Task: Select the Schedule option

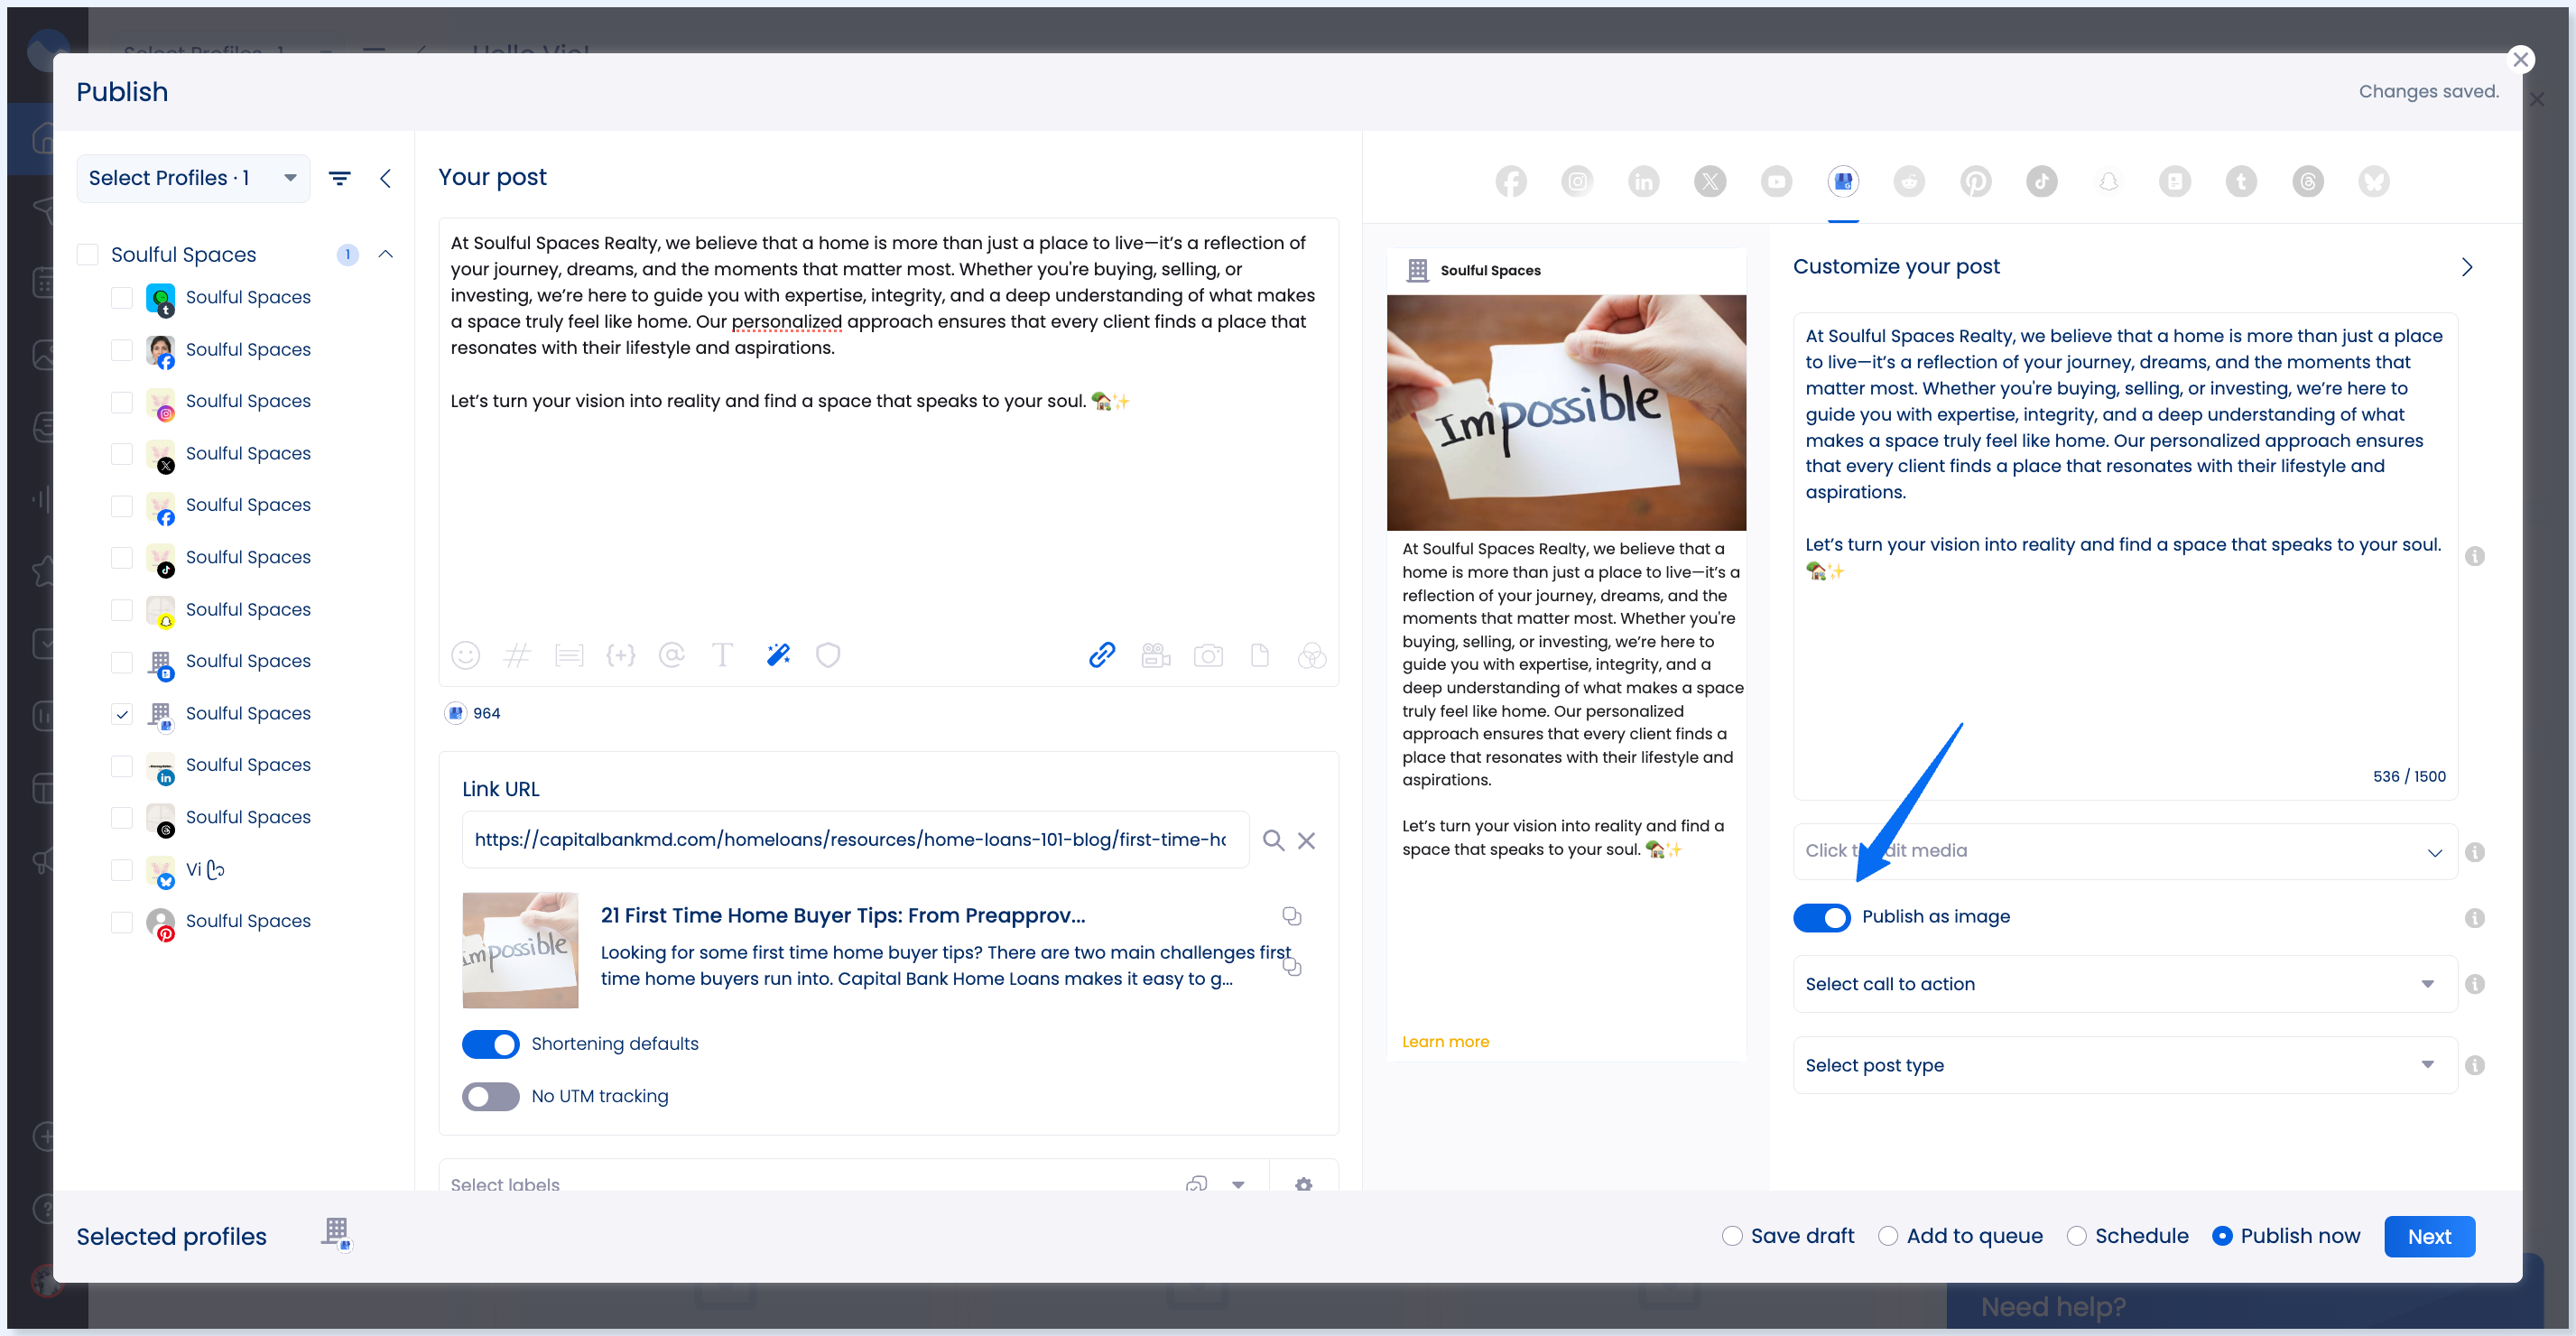Action: tap(2076, 1236)
